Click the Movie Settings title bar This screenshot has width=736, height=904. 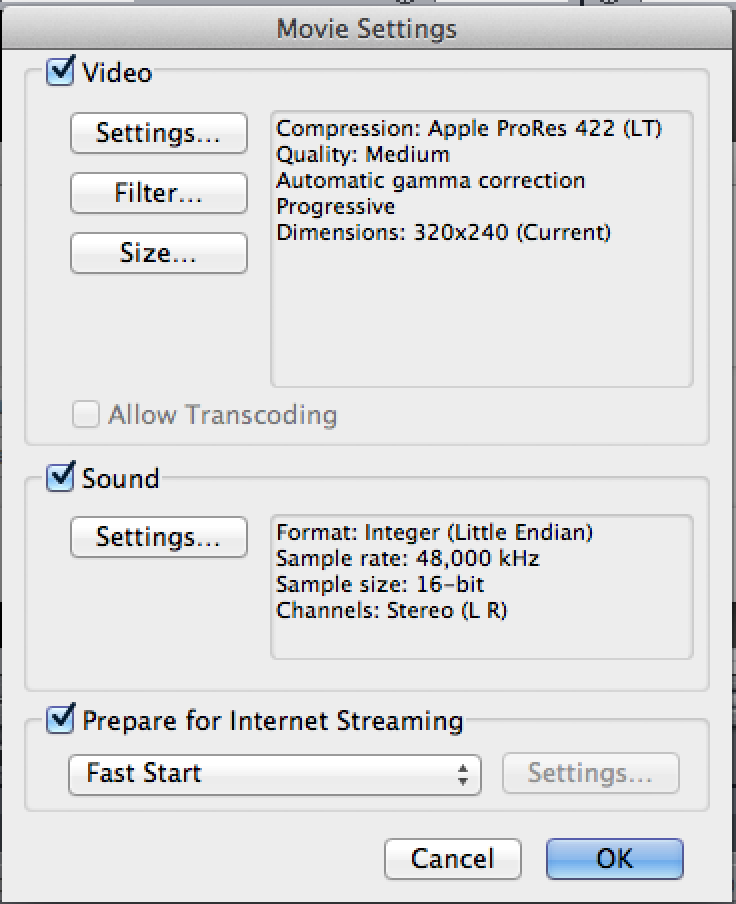[x=367, y=29]
